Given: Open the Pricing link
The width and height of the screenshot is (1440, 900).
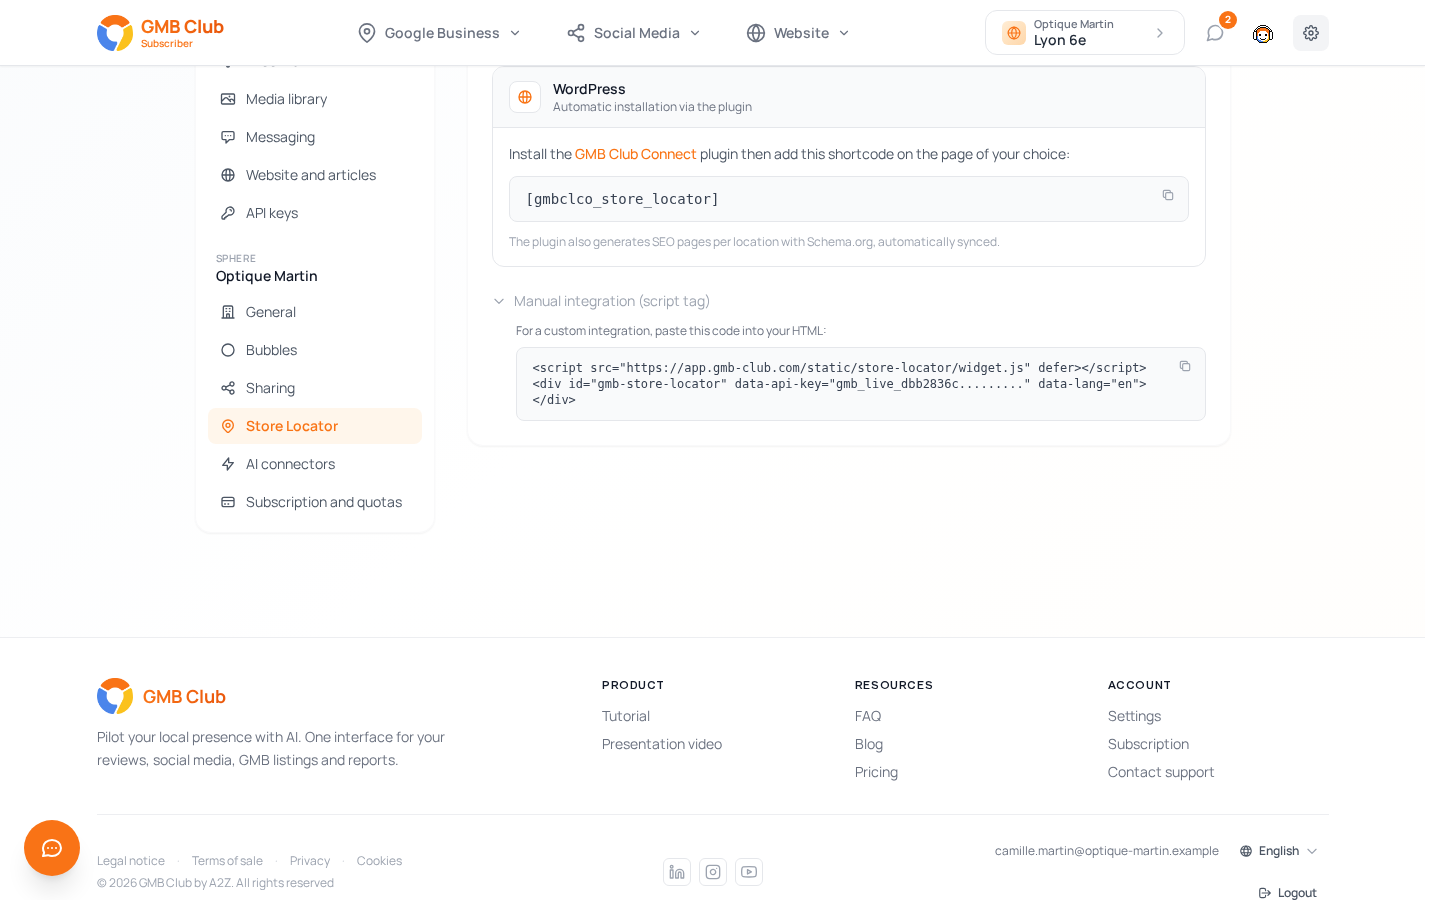Looking at the screenshot, I should (876, 772).
